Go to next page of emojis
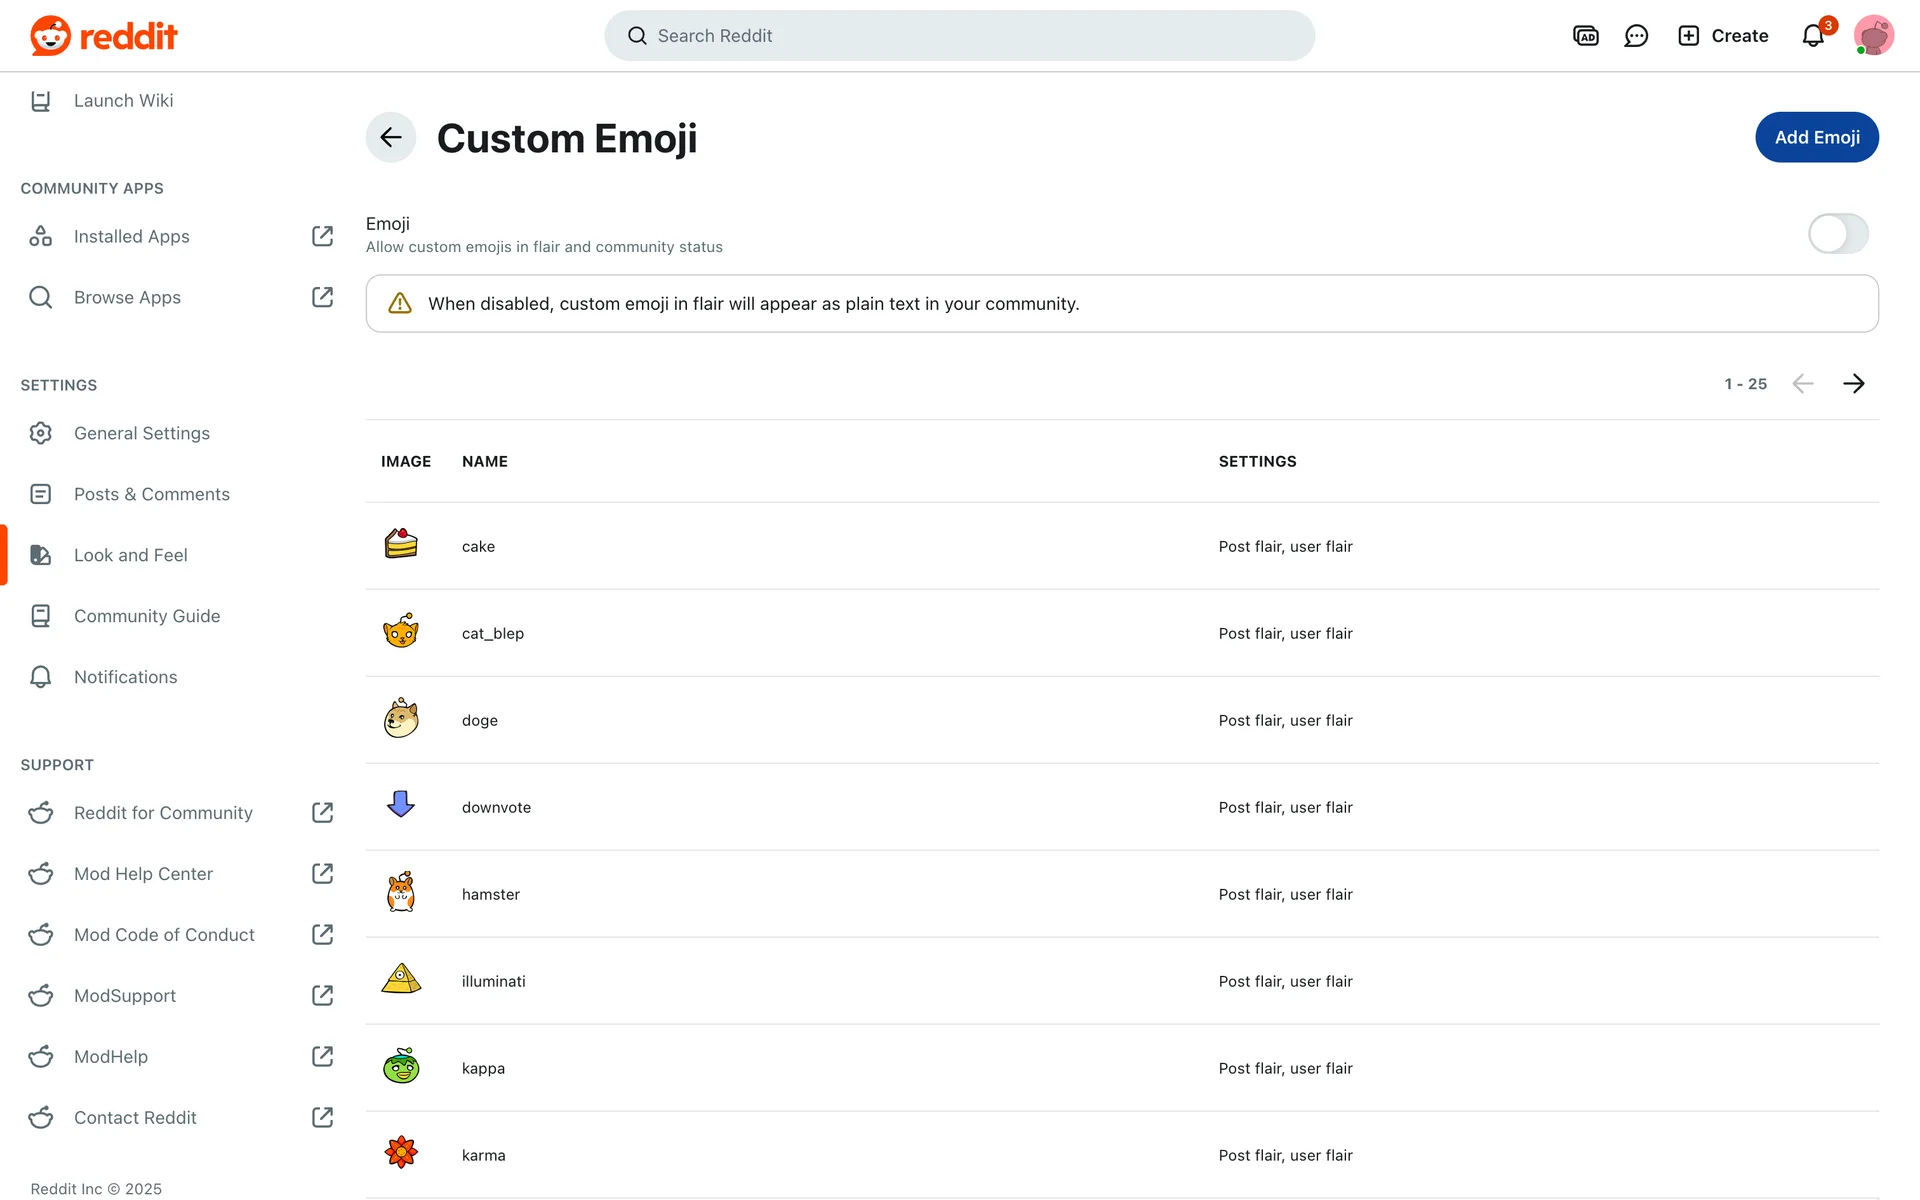 tap(1853, 384)
